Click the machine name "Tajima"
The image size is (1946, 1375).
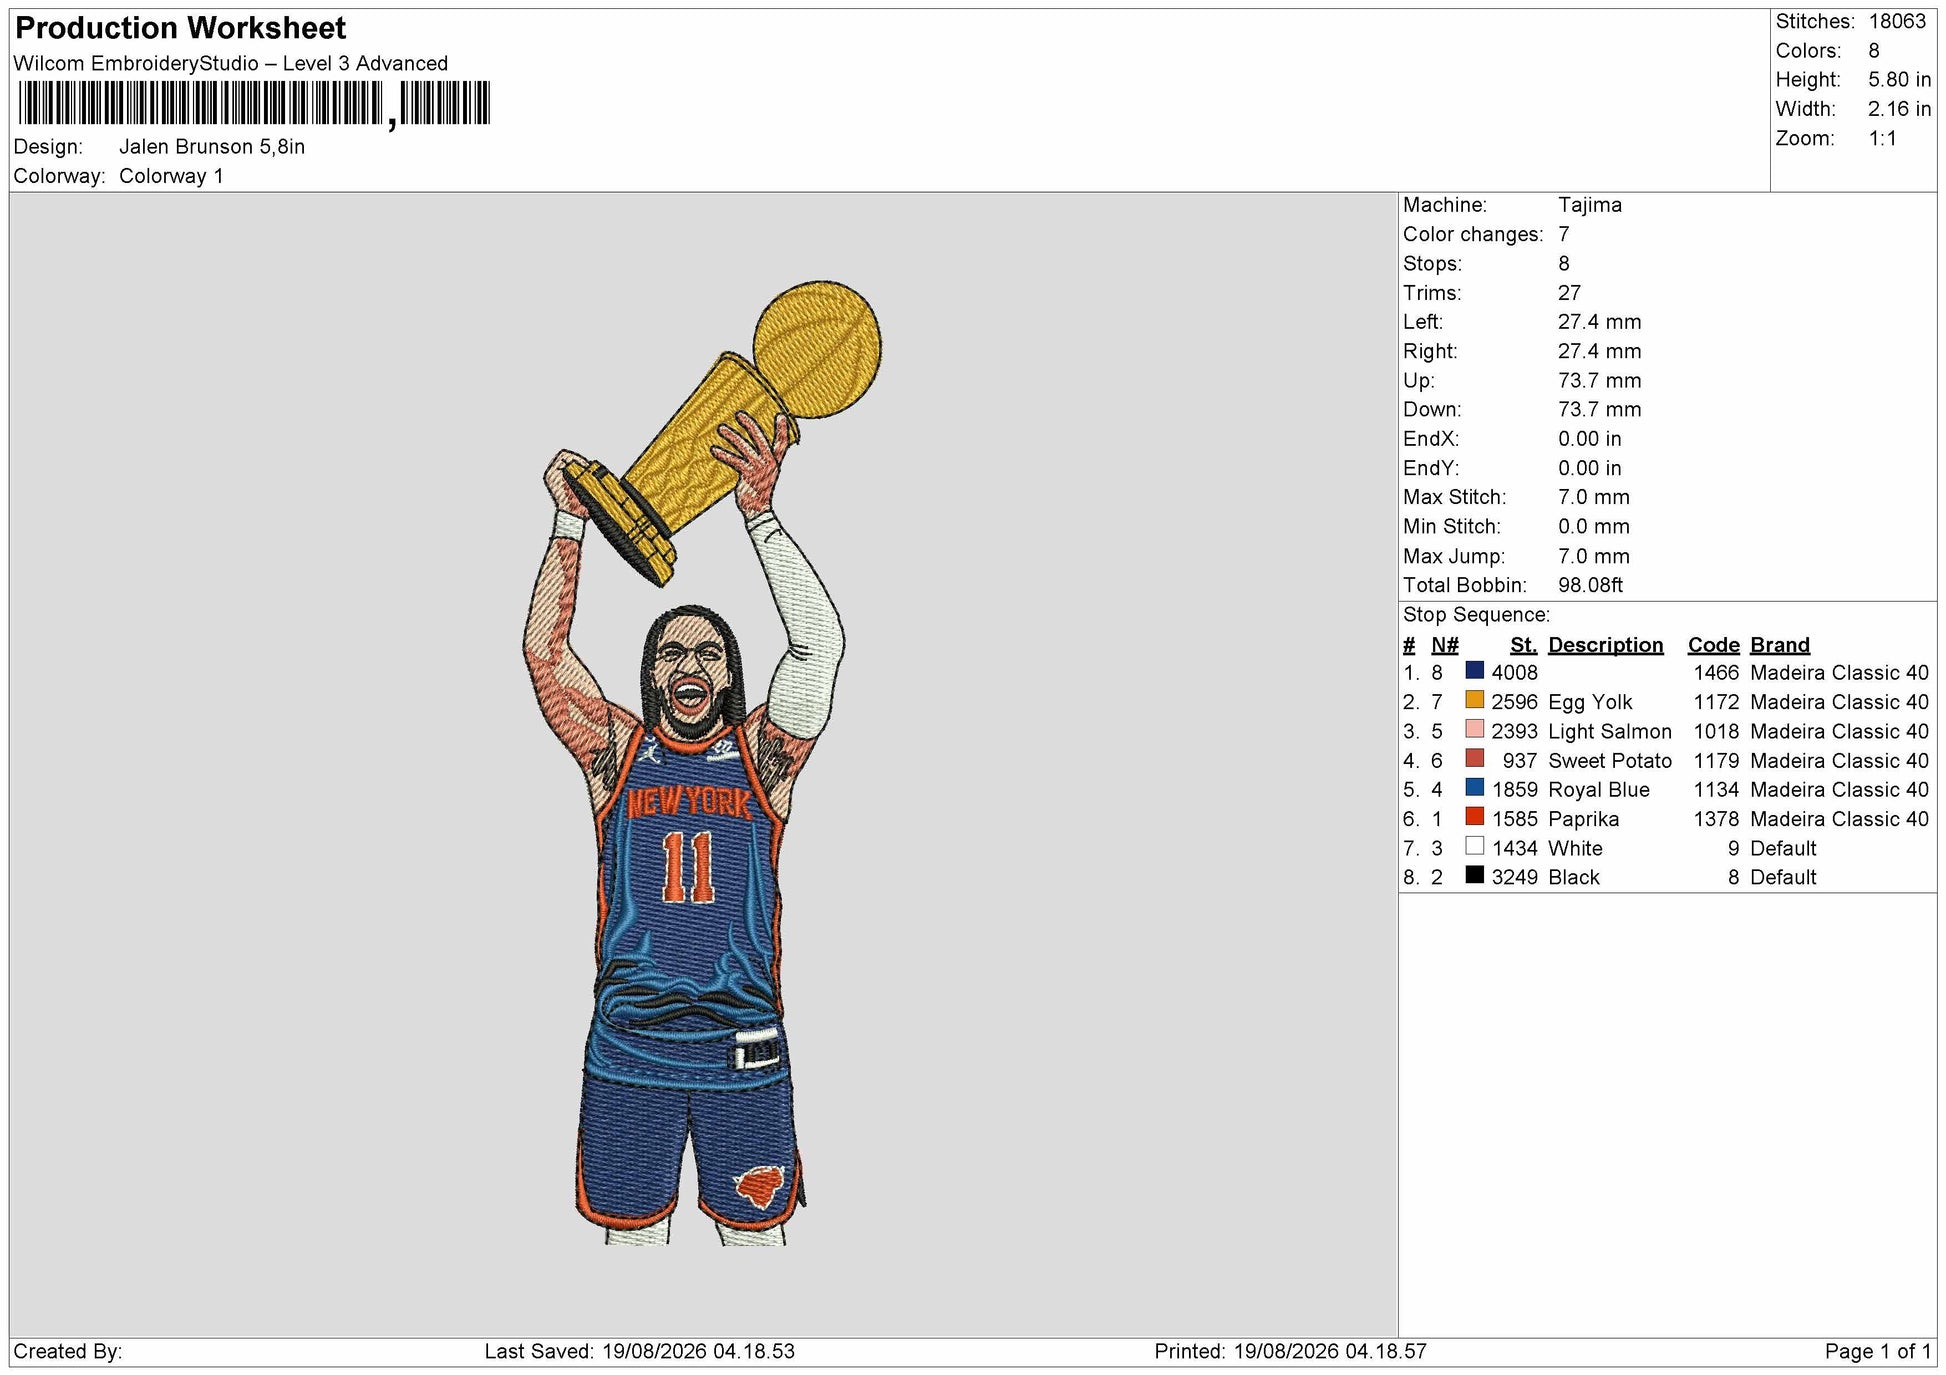click(x=1590, y=205)
